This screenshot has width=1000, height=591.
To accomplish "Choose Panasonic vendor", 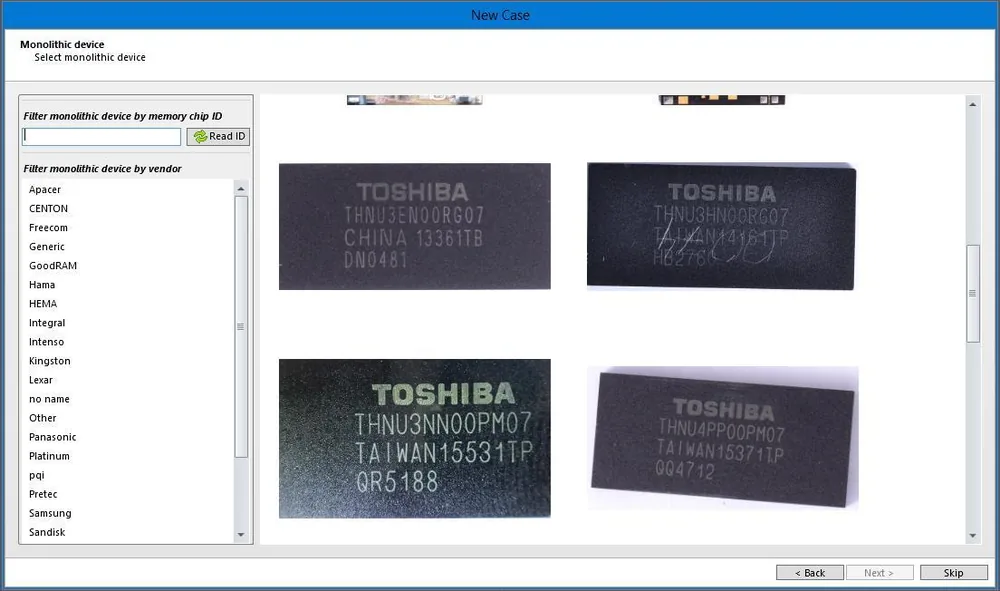I will [x=52, y=437].
